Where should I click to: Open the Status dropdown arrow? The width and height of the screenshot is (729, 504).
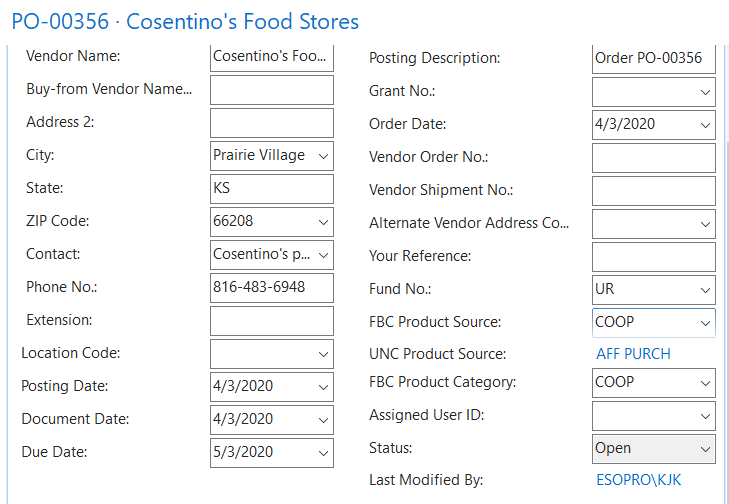pyautogui.click(x=705, y=449)
